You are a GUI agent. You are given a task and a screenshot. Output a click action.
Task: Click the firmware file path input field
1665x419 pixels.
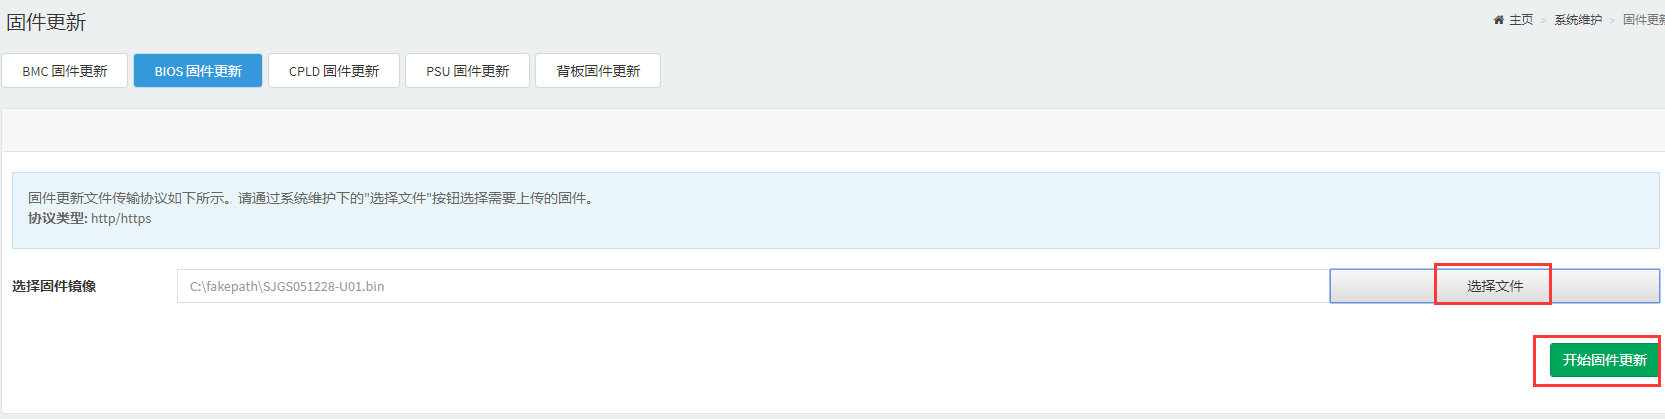[752, 286]
